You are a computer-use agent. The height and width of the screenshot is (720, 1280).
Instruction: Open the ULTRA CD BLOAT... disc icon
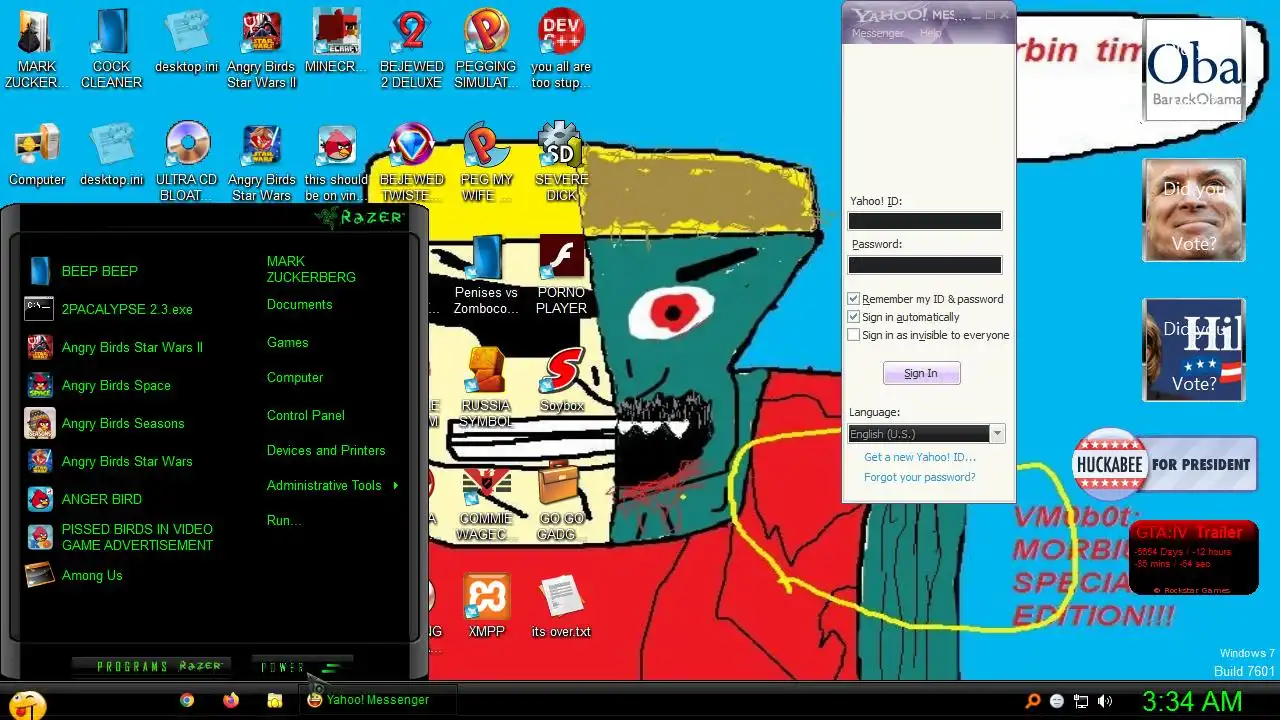[187, 162]
